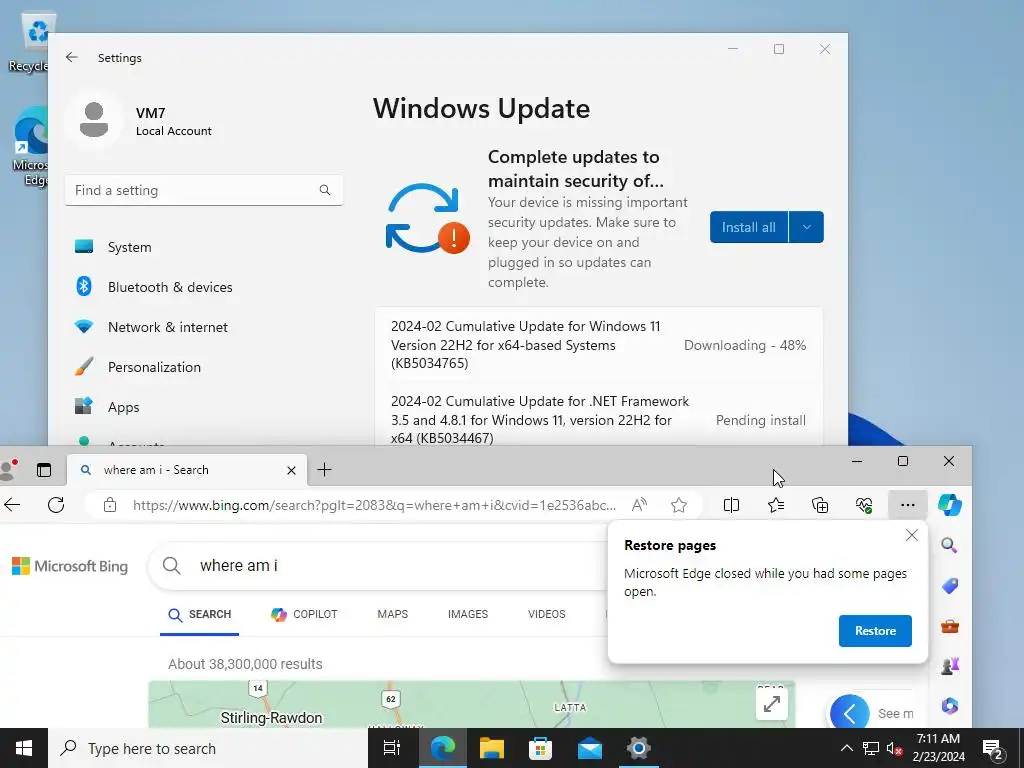Open the VM7 Local Account profile

point(140,121)
